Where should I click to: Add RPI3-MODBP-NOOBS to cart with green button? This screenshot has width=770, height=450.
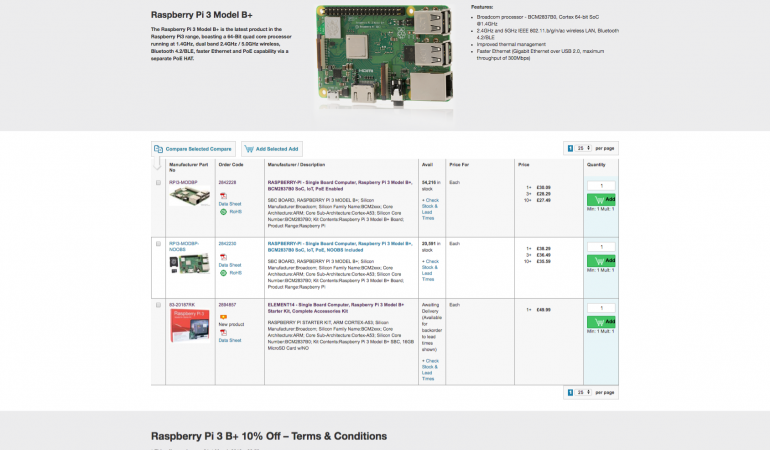pyautogui.click(x=601, y=260)
